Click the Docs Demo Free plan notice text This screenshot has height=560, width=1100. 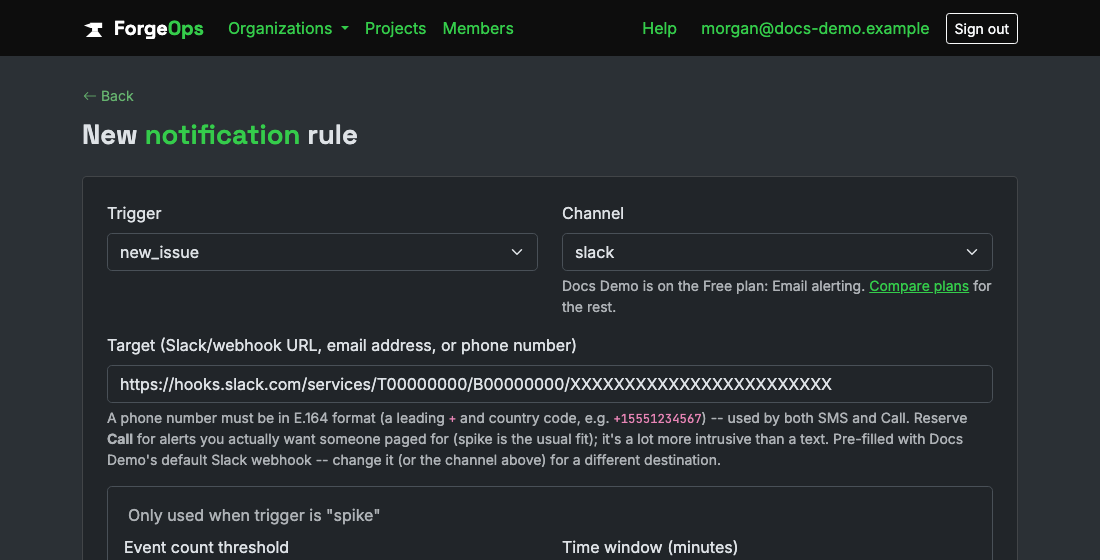pos(777,297)
